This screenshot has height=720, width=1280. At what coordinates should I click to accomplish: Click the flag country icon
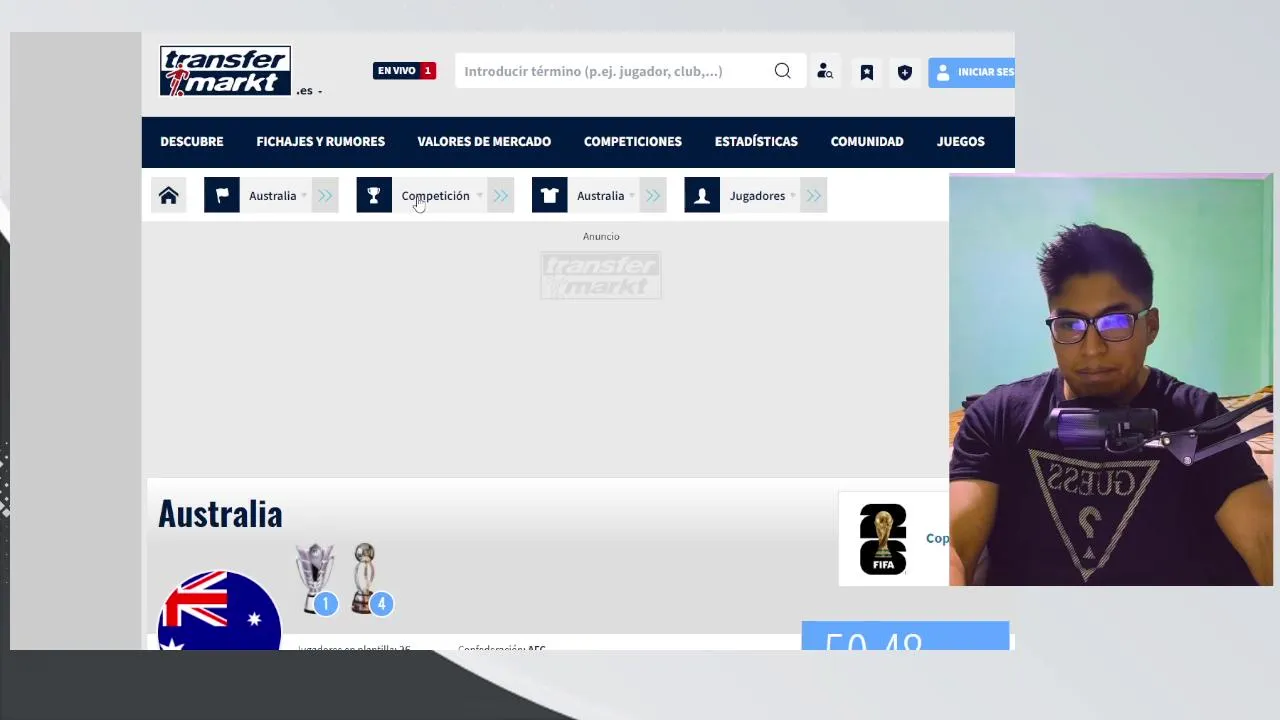tap(222, 195)
